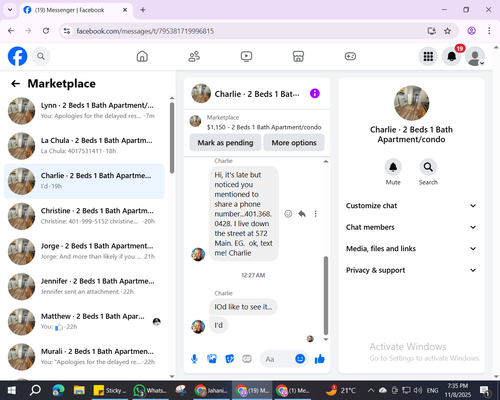Expand Customize chat section
This screenshot has width=500, height=400.
[x=411, y=206]
